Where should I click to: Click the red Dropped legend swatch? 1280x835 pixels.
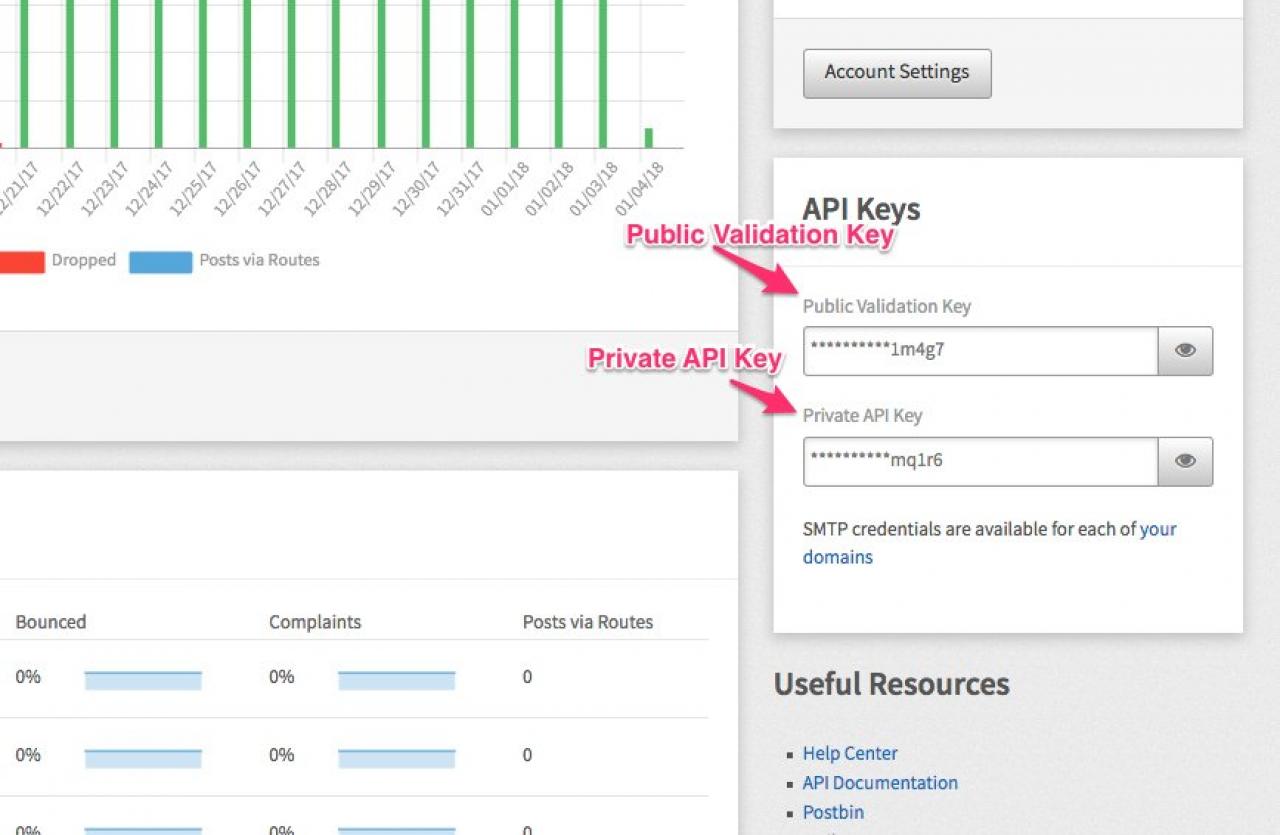click(20, 262)
